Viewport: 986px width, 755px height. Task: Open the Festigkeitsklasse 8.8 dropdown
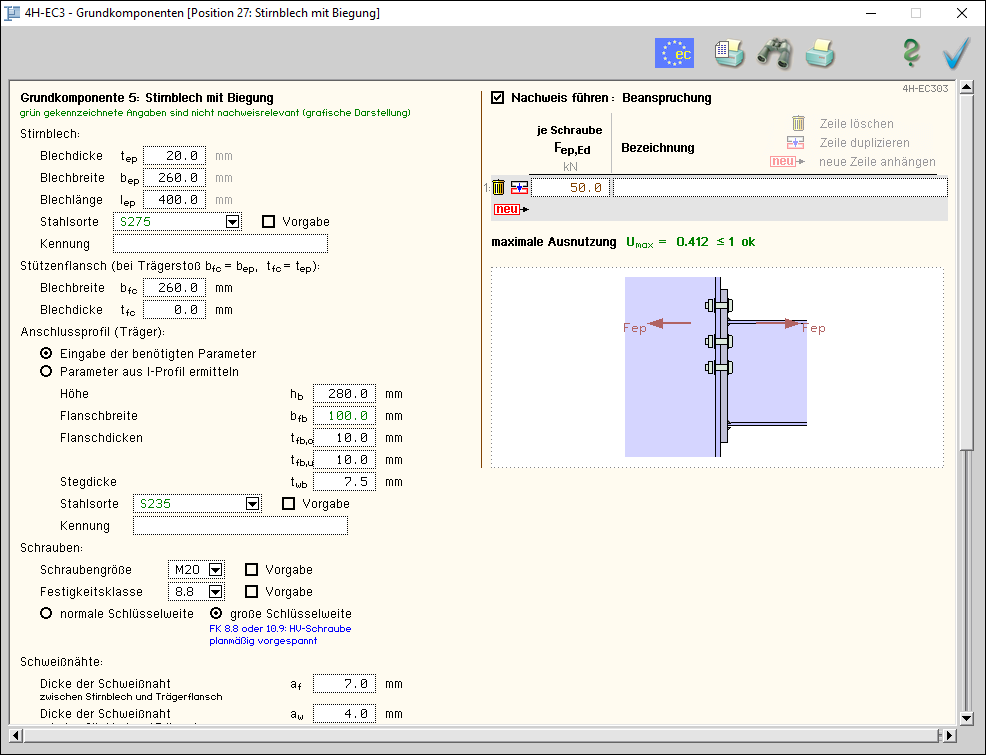click(x=215, y=592)
